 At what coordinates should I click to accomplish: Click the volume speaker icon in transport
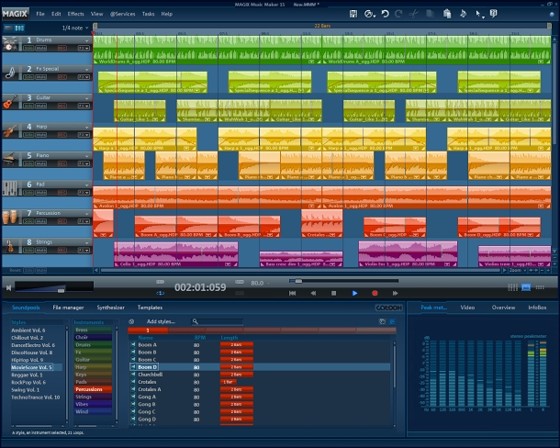tap(9, 288)
